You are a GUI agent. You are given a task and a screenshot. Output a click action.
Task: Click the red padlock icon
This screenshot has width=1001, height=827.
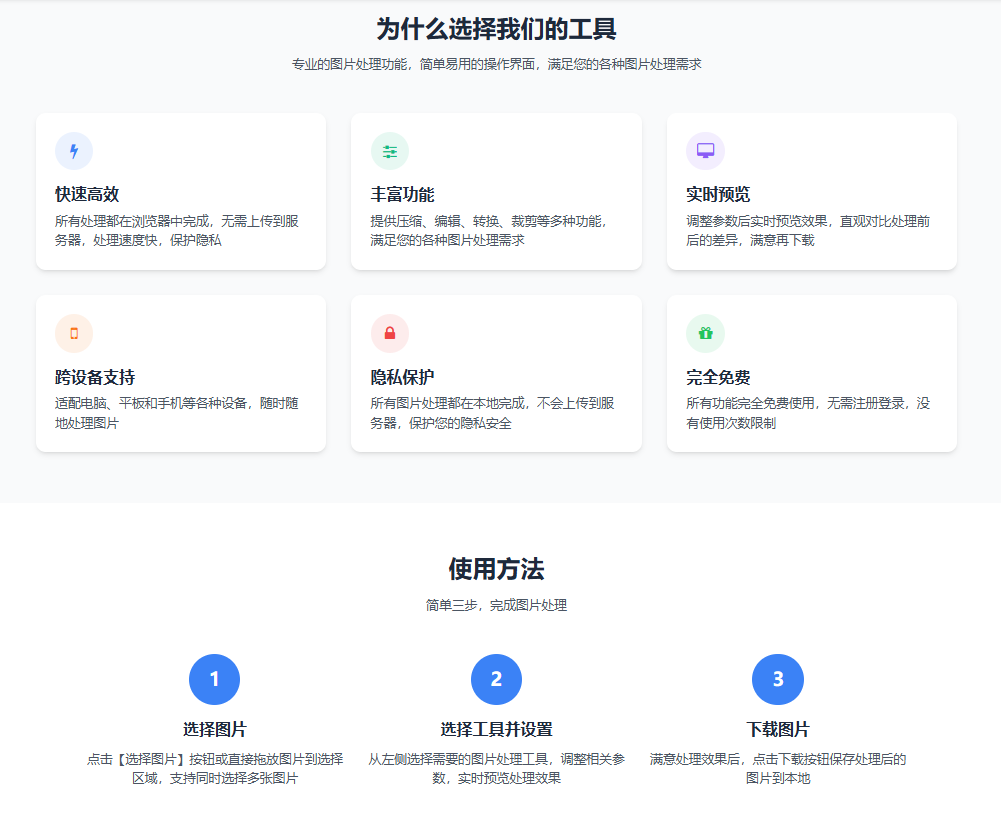(390, 334)
